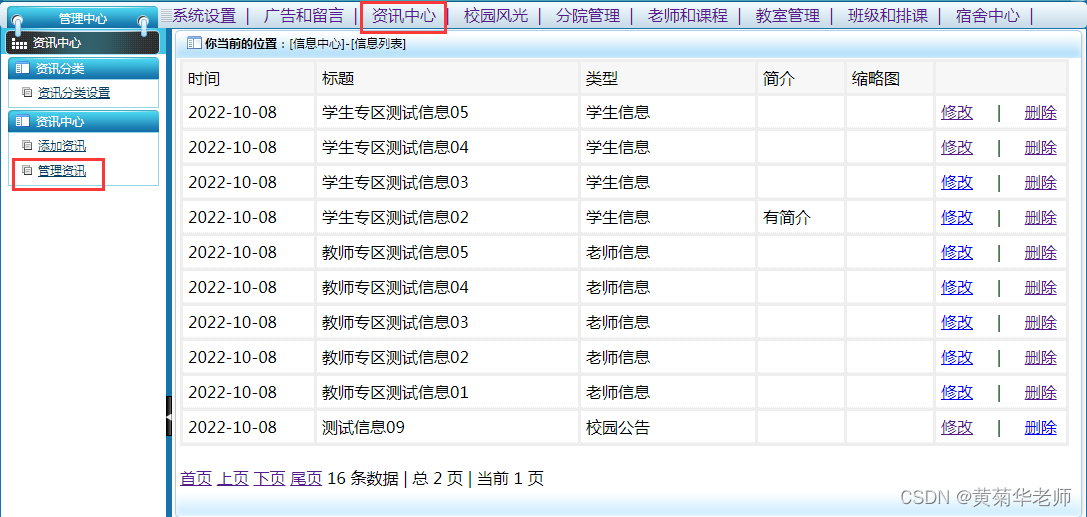1087x517 pixels.
Task: Click the 类型 column header
Action: pyautogui.click(x=668, y=78)
